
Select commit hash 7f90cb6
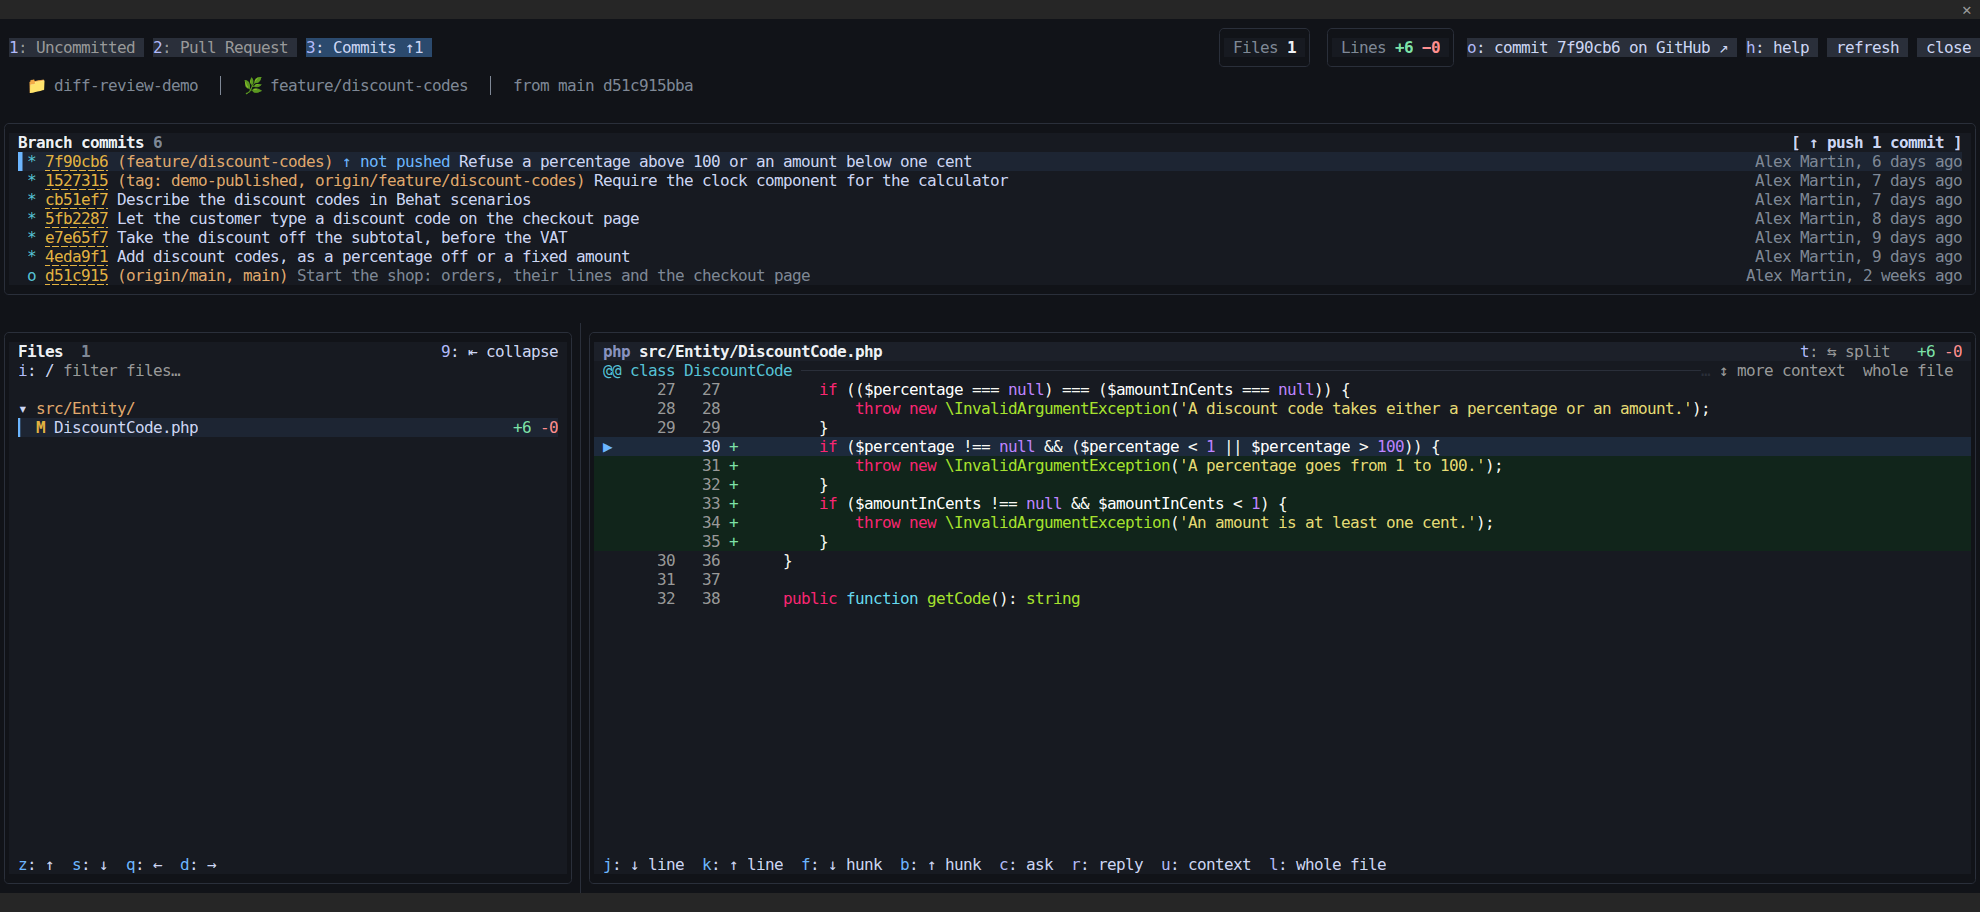click(76, 162)
